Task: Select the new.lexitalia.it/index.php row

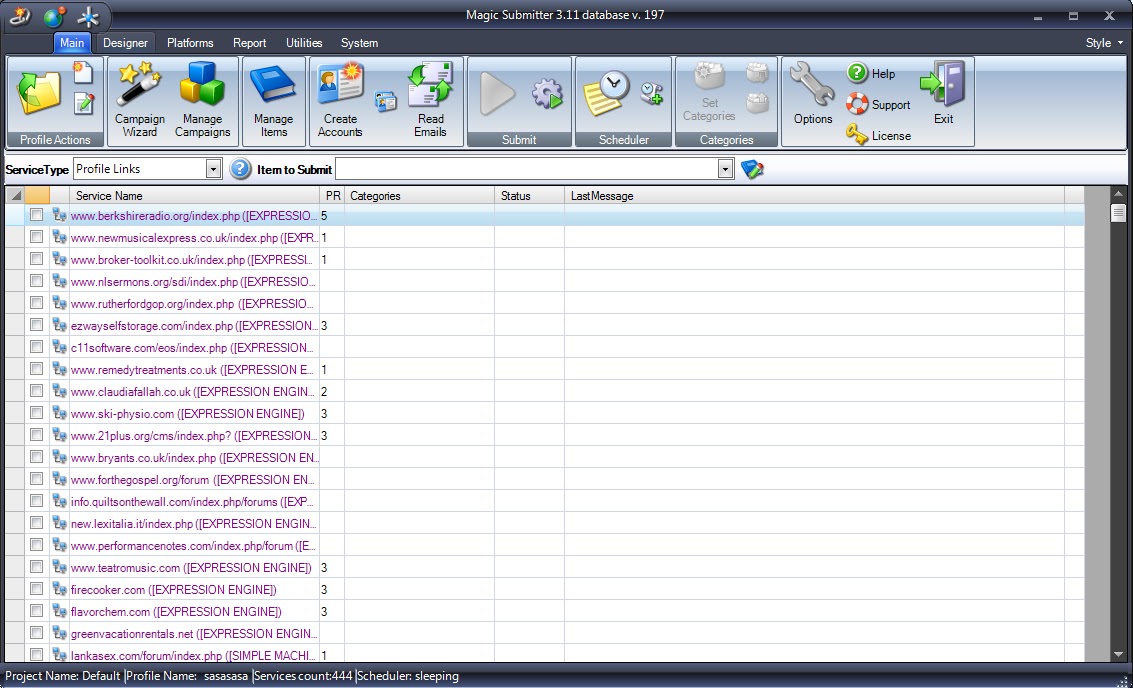Action: (x=545, y=523)
